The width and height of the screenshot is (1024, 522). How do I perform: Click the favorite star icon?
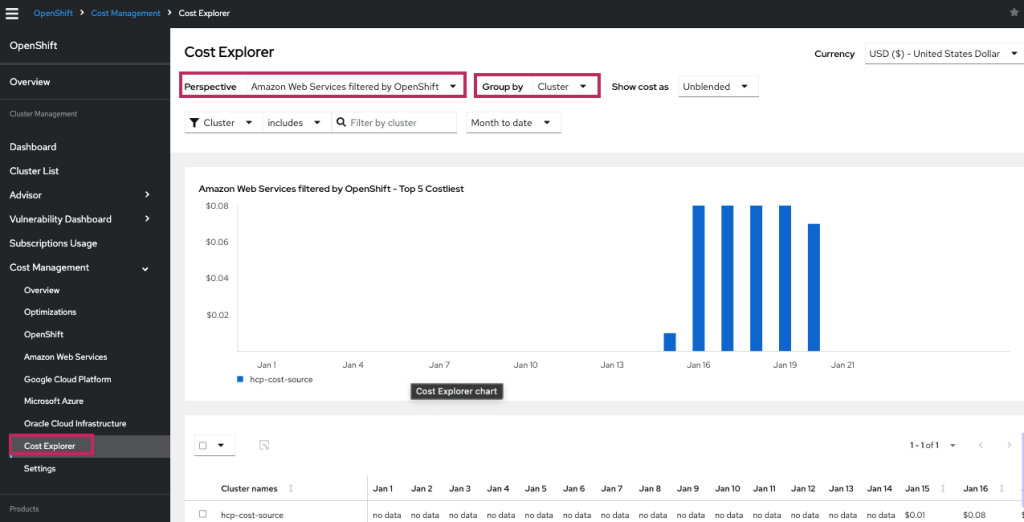(1014, 13)
